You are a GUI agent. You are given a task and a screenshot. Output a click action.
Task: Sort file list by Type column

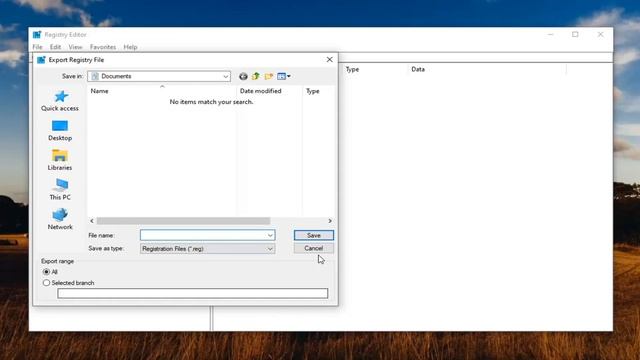tap(318, 91)
